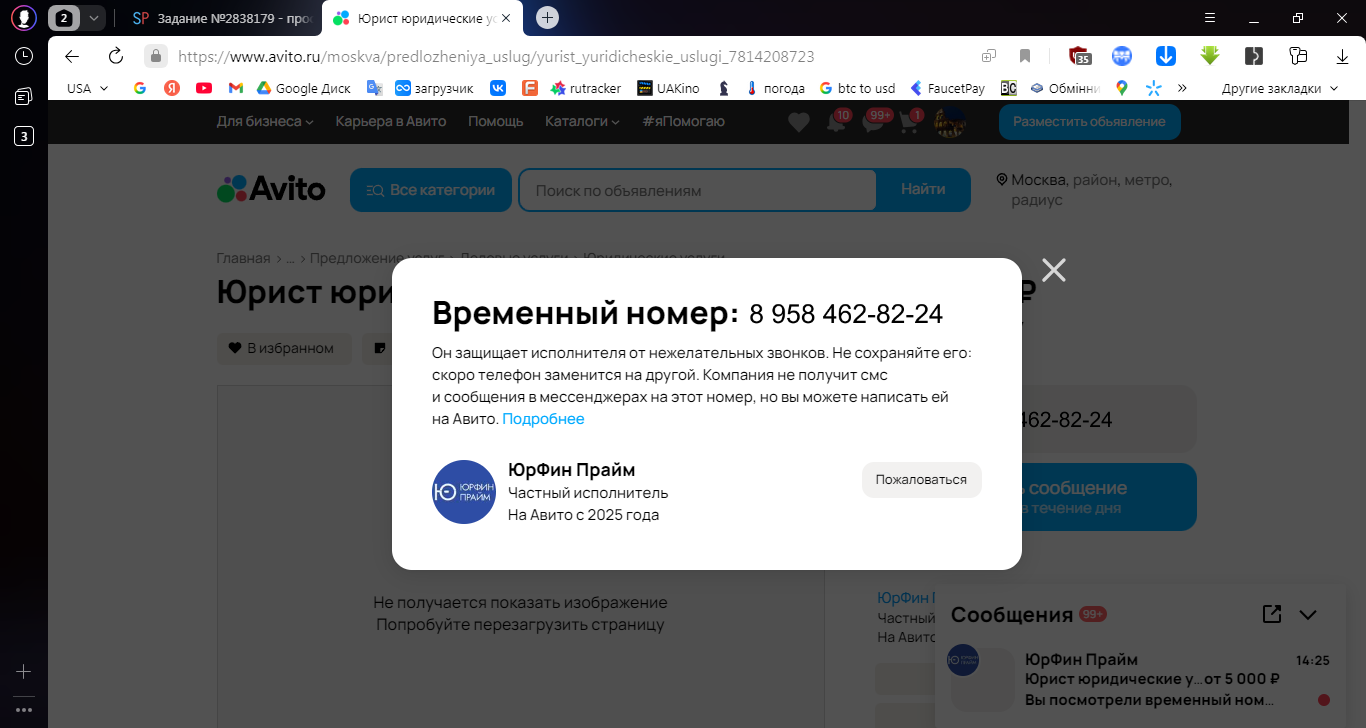This screenshot has width=1366, height=728.
Task: Click the address bar URL
Action: pos(496,57)
